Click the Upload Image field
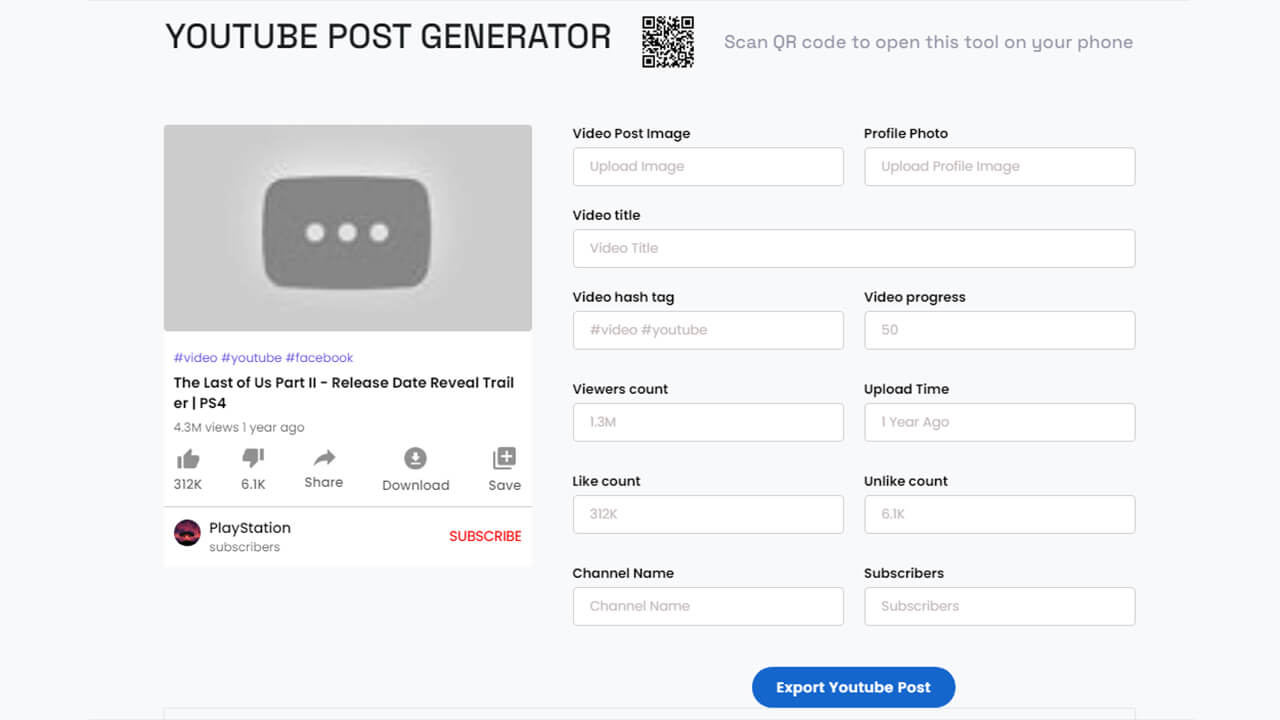The height and width of the screenshot is (720, 1280). coord(708,166)
